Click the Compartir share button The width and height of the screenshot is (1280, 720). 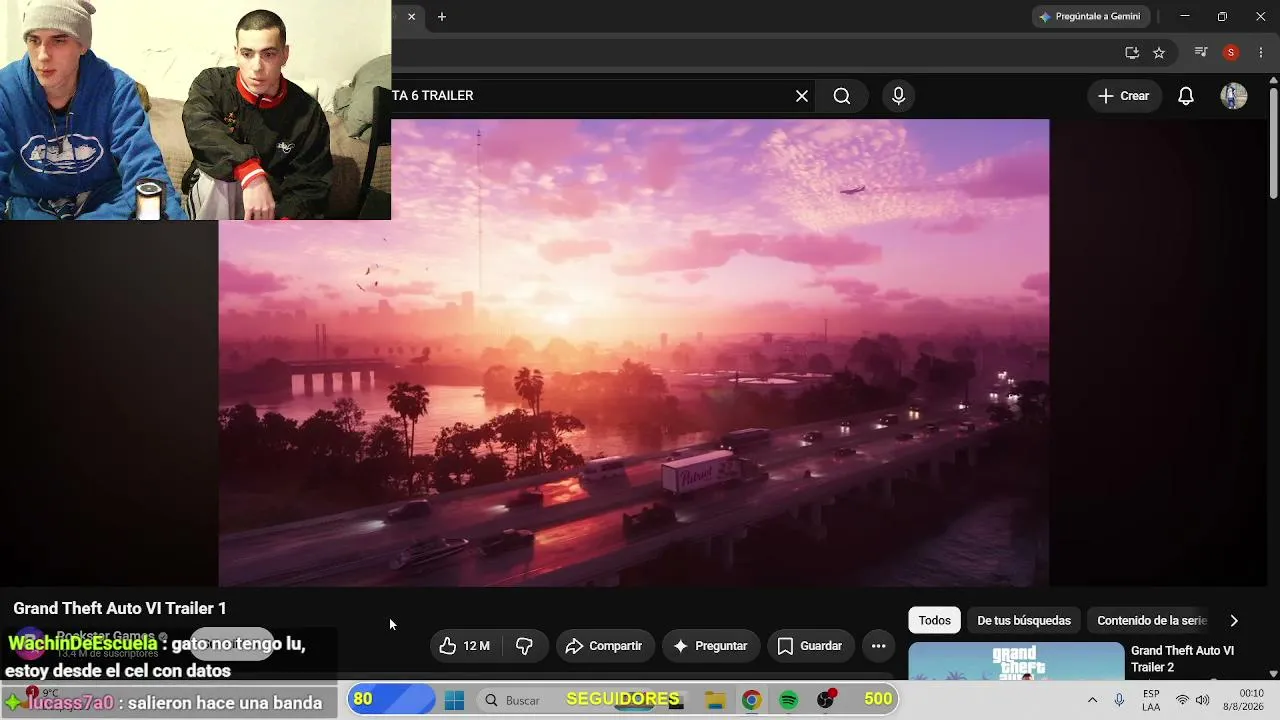pyautogui.click(x=605, y=646)
